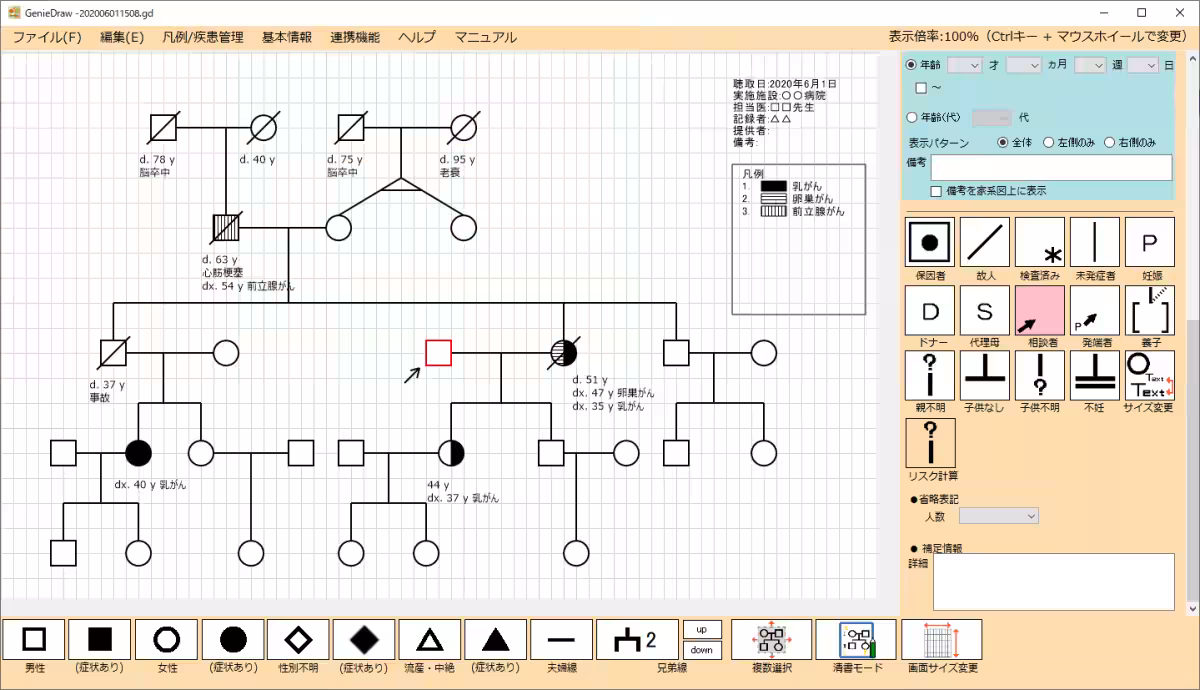Open the 基本情報 menu
Viewport: 1200px width, 690px height.
coord(287,37)
